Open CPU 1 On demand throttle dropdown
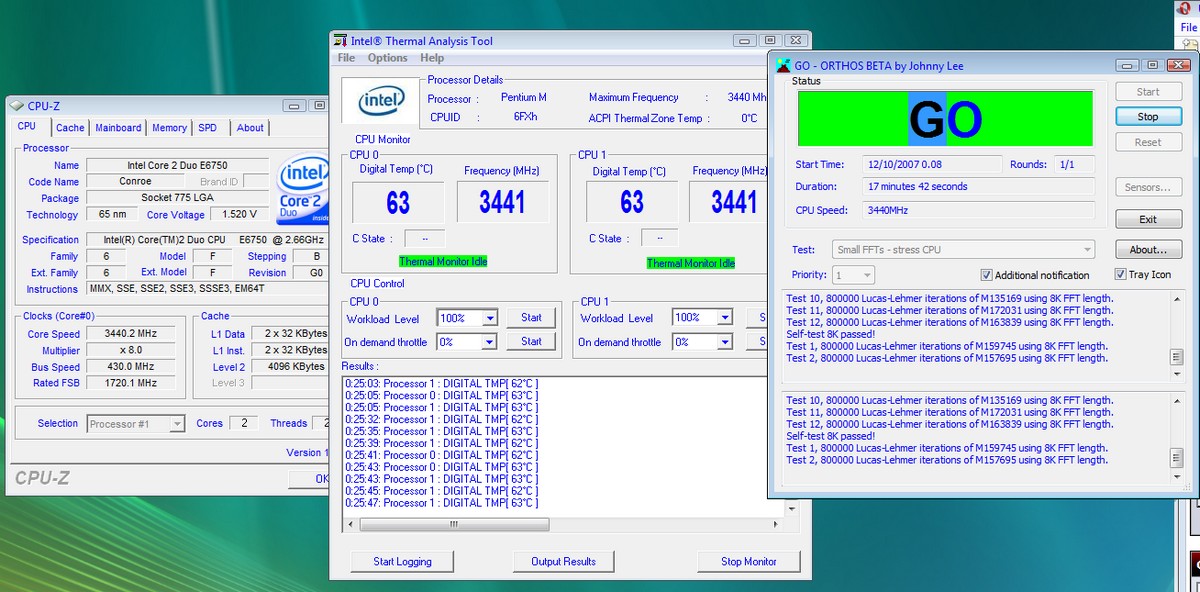This screenshot has height=592, width=1200. (723, 342)
